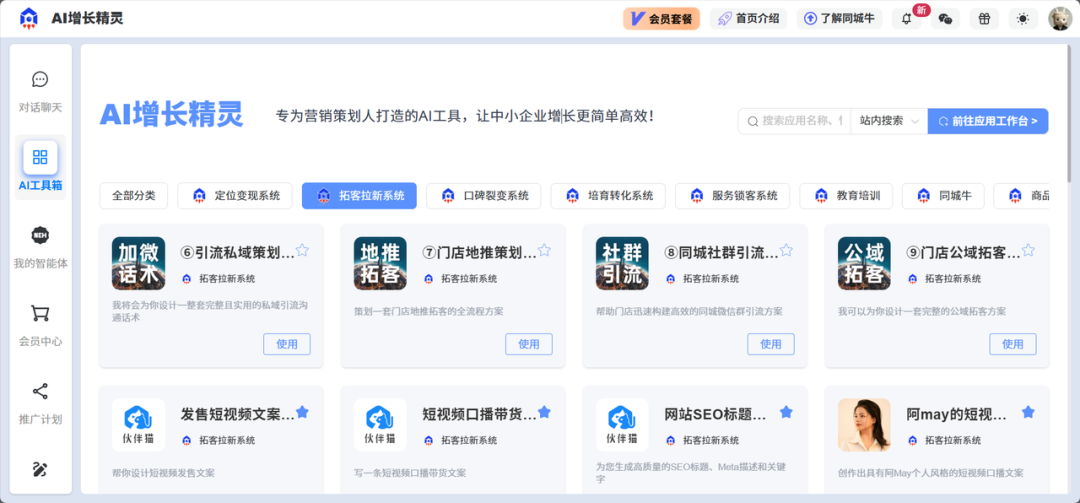Viewport: 1080px width, 503px height.
Task: Click the gift box icon
Action: point(984,19)
